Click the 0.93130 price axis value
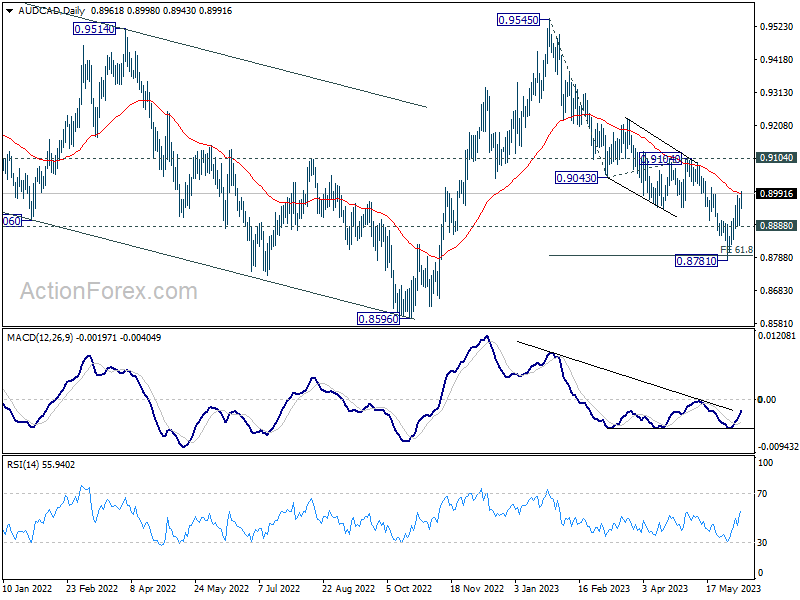The height and width of the screenshot is (600, 800). click(777, 93)
